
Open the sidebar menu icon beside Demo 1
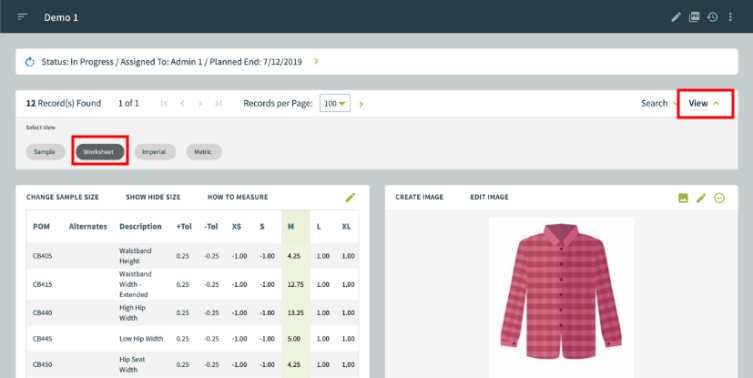click(x=22, y=17)
